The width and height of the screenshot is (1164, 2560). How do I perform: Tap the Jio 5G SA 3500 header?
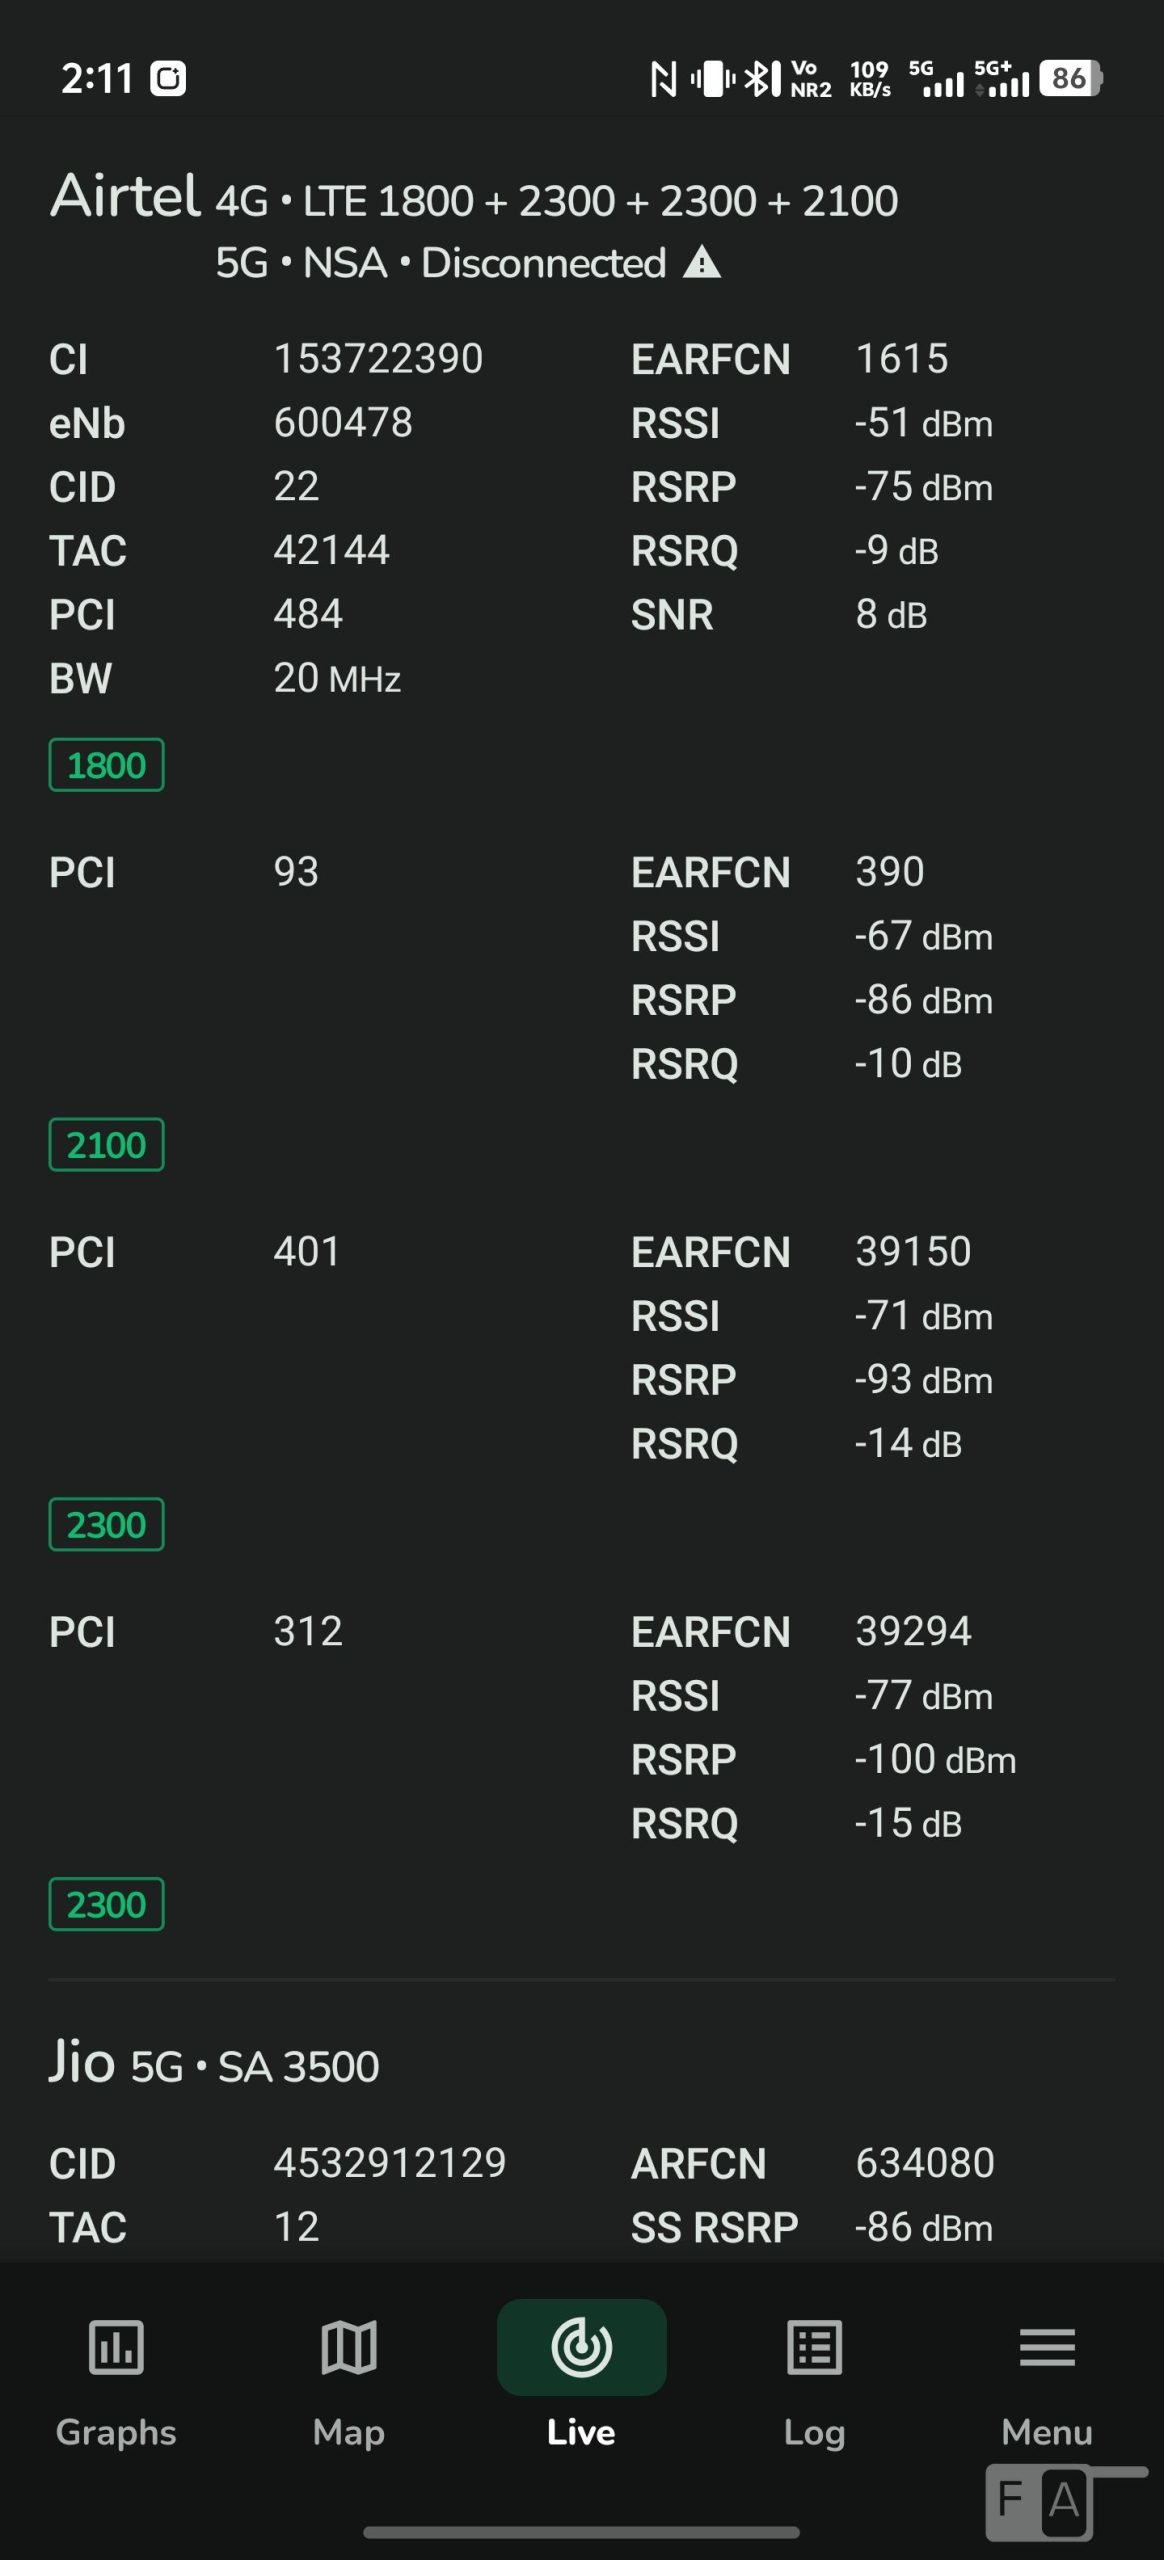point(214,2064)
